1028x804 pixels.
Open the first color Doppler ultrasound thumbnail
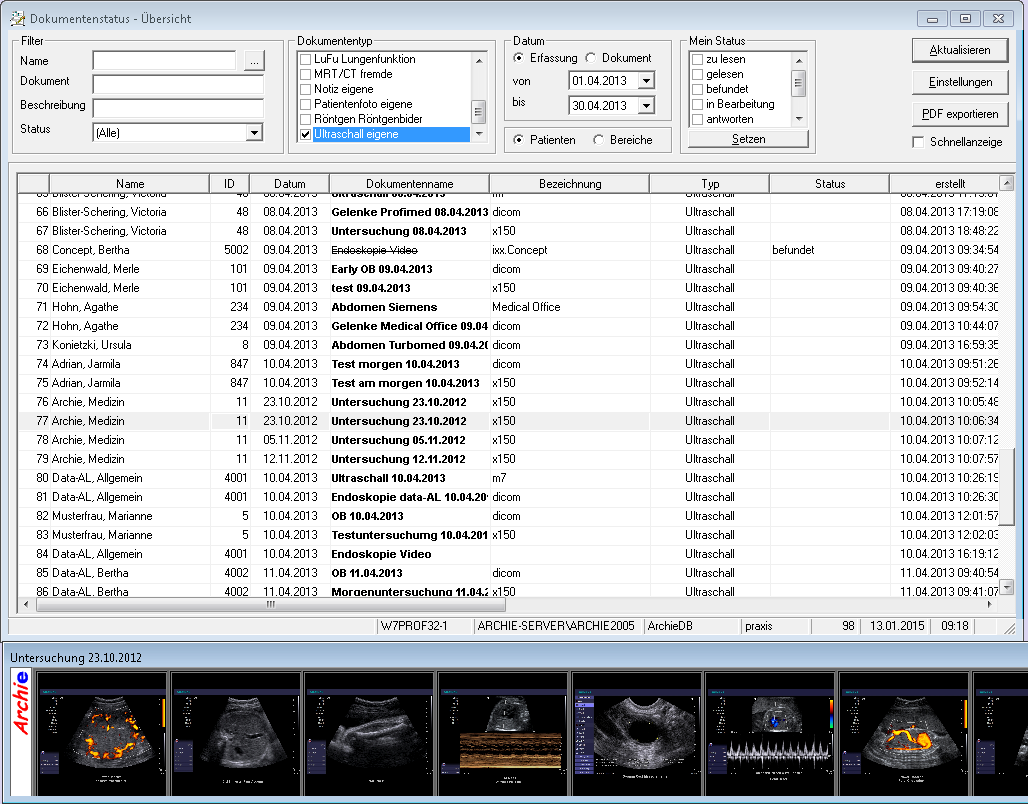tap(101, 733)
